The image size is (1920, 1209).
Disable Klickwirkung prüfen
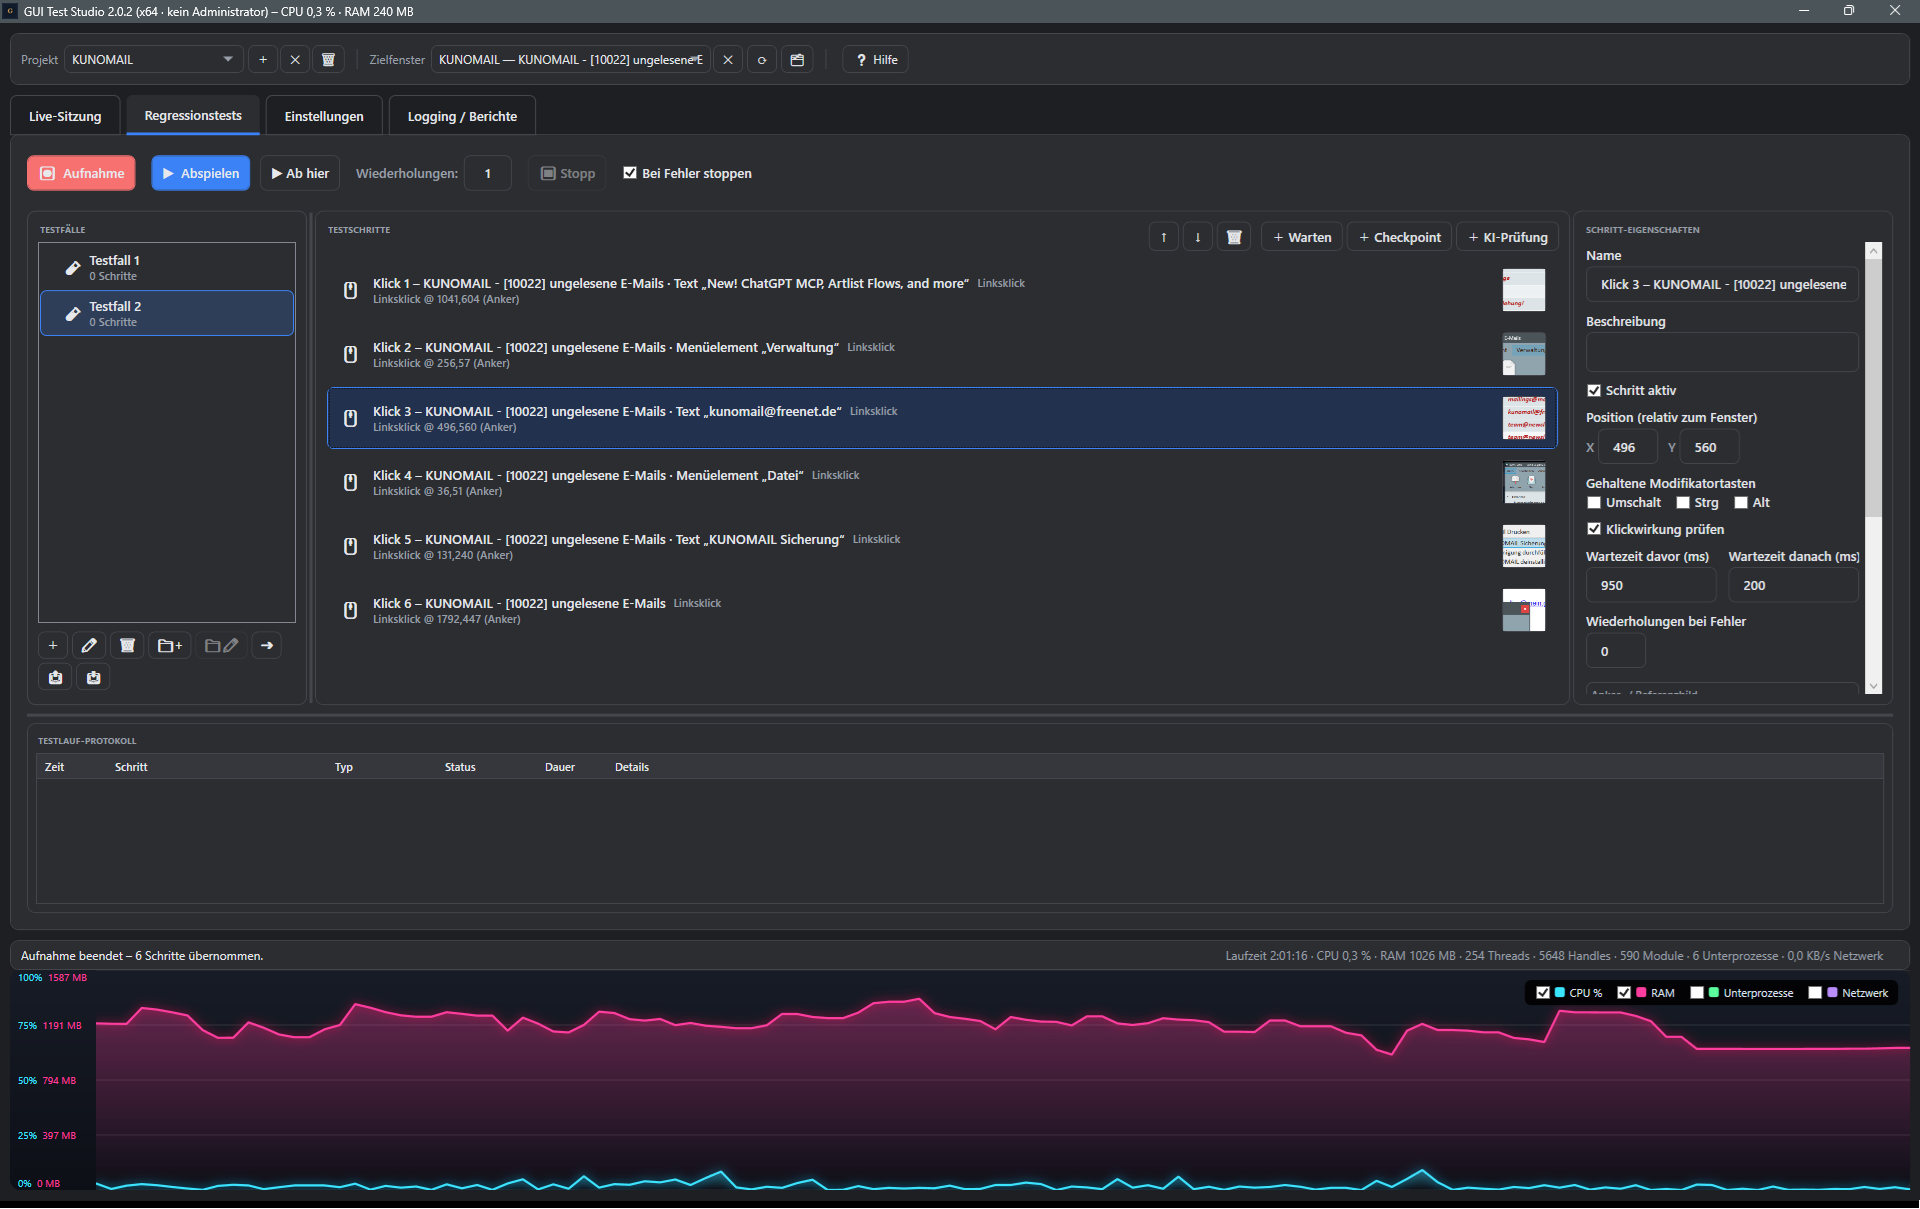pos(1594,530)
